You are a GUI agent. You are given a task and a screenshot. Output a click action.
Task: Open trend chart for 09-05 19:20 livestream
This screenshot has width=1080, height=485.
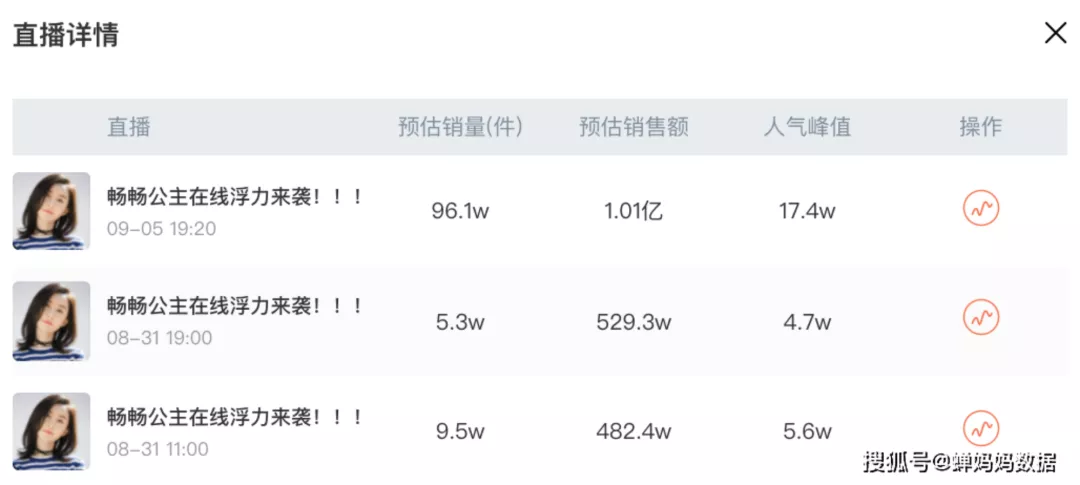click(x=980, y=209)
